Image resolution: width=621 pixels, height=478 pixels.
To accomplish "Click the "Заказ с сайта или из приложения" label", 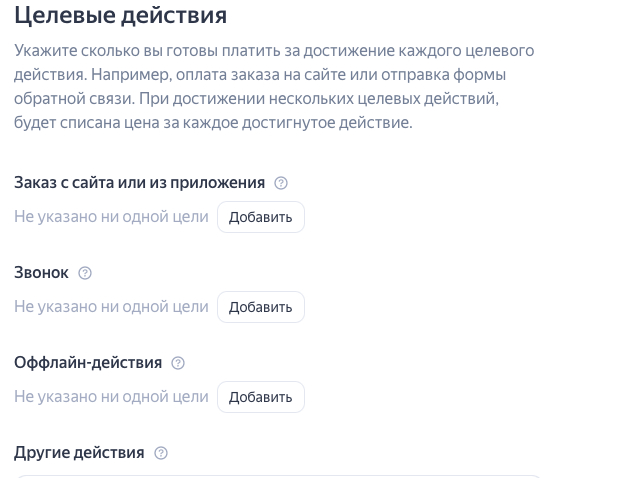I will coord(139,183).
